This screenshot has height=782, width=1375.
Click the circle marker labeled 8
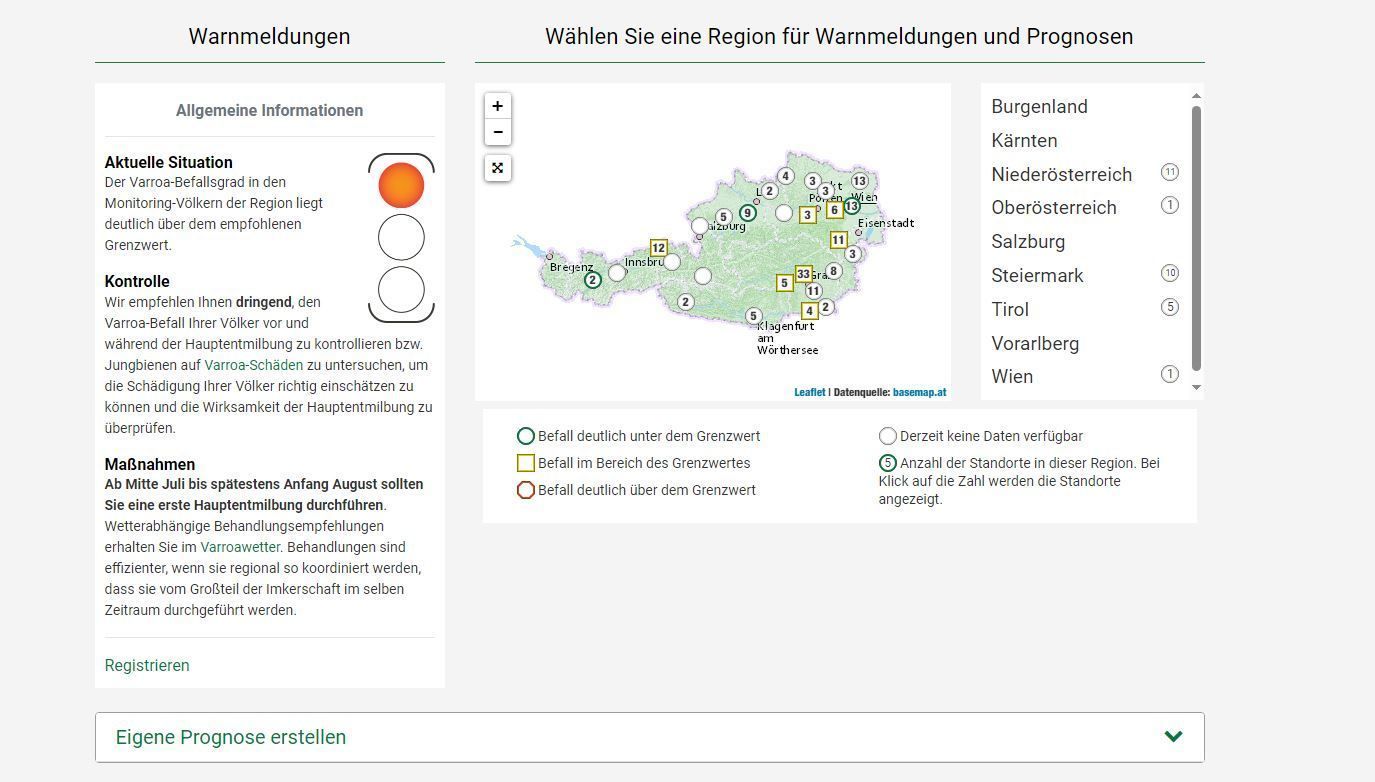833,271
